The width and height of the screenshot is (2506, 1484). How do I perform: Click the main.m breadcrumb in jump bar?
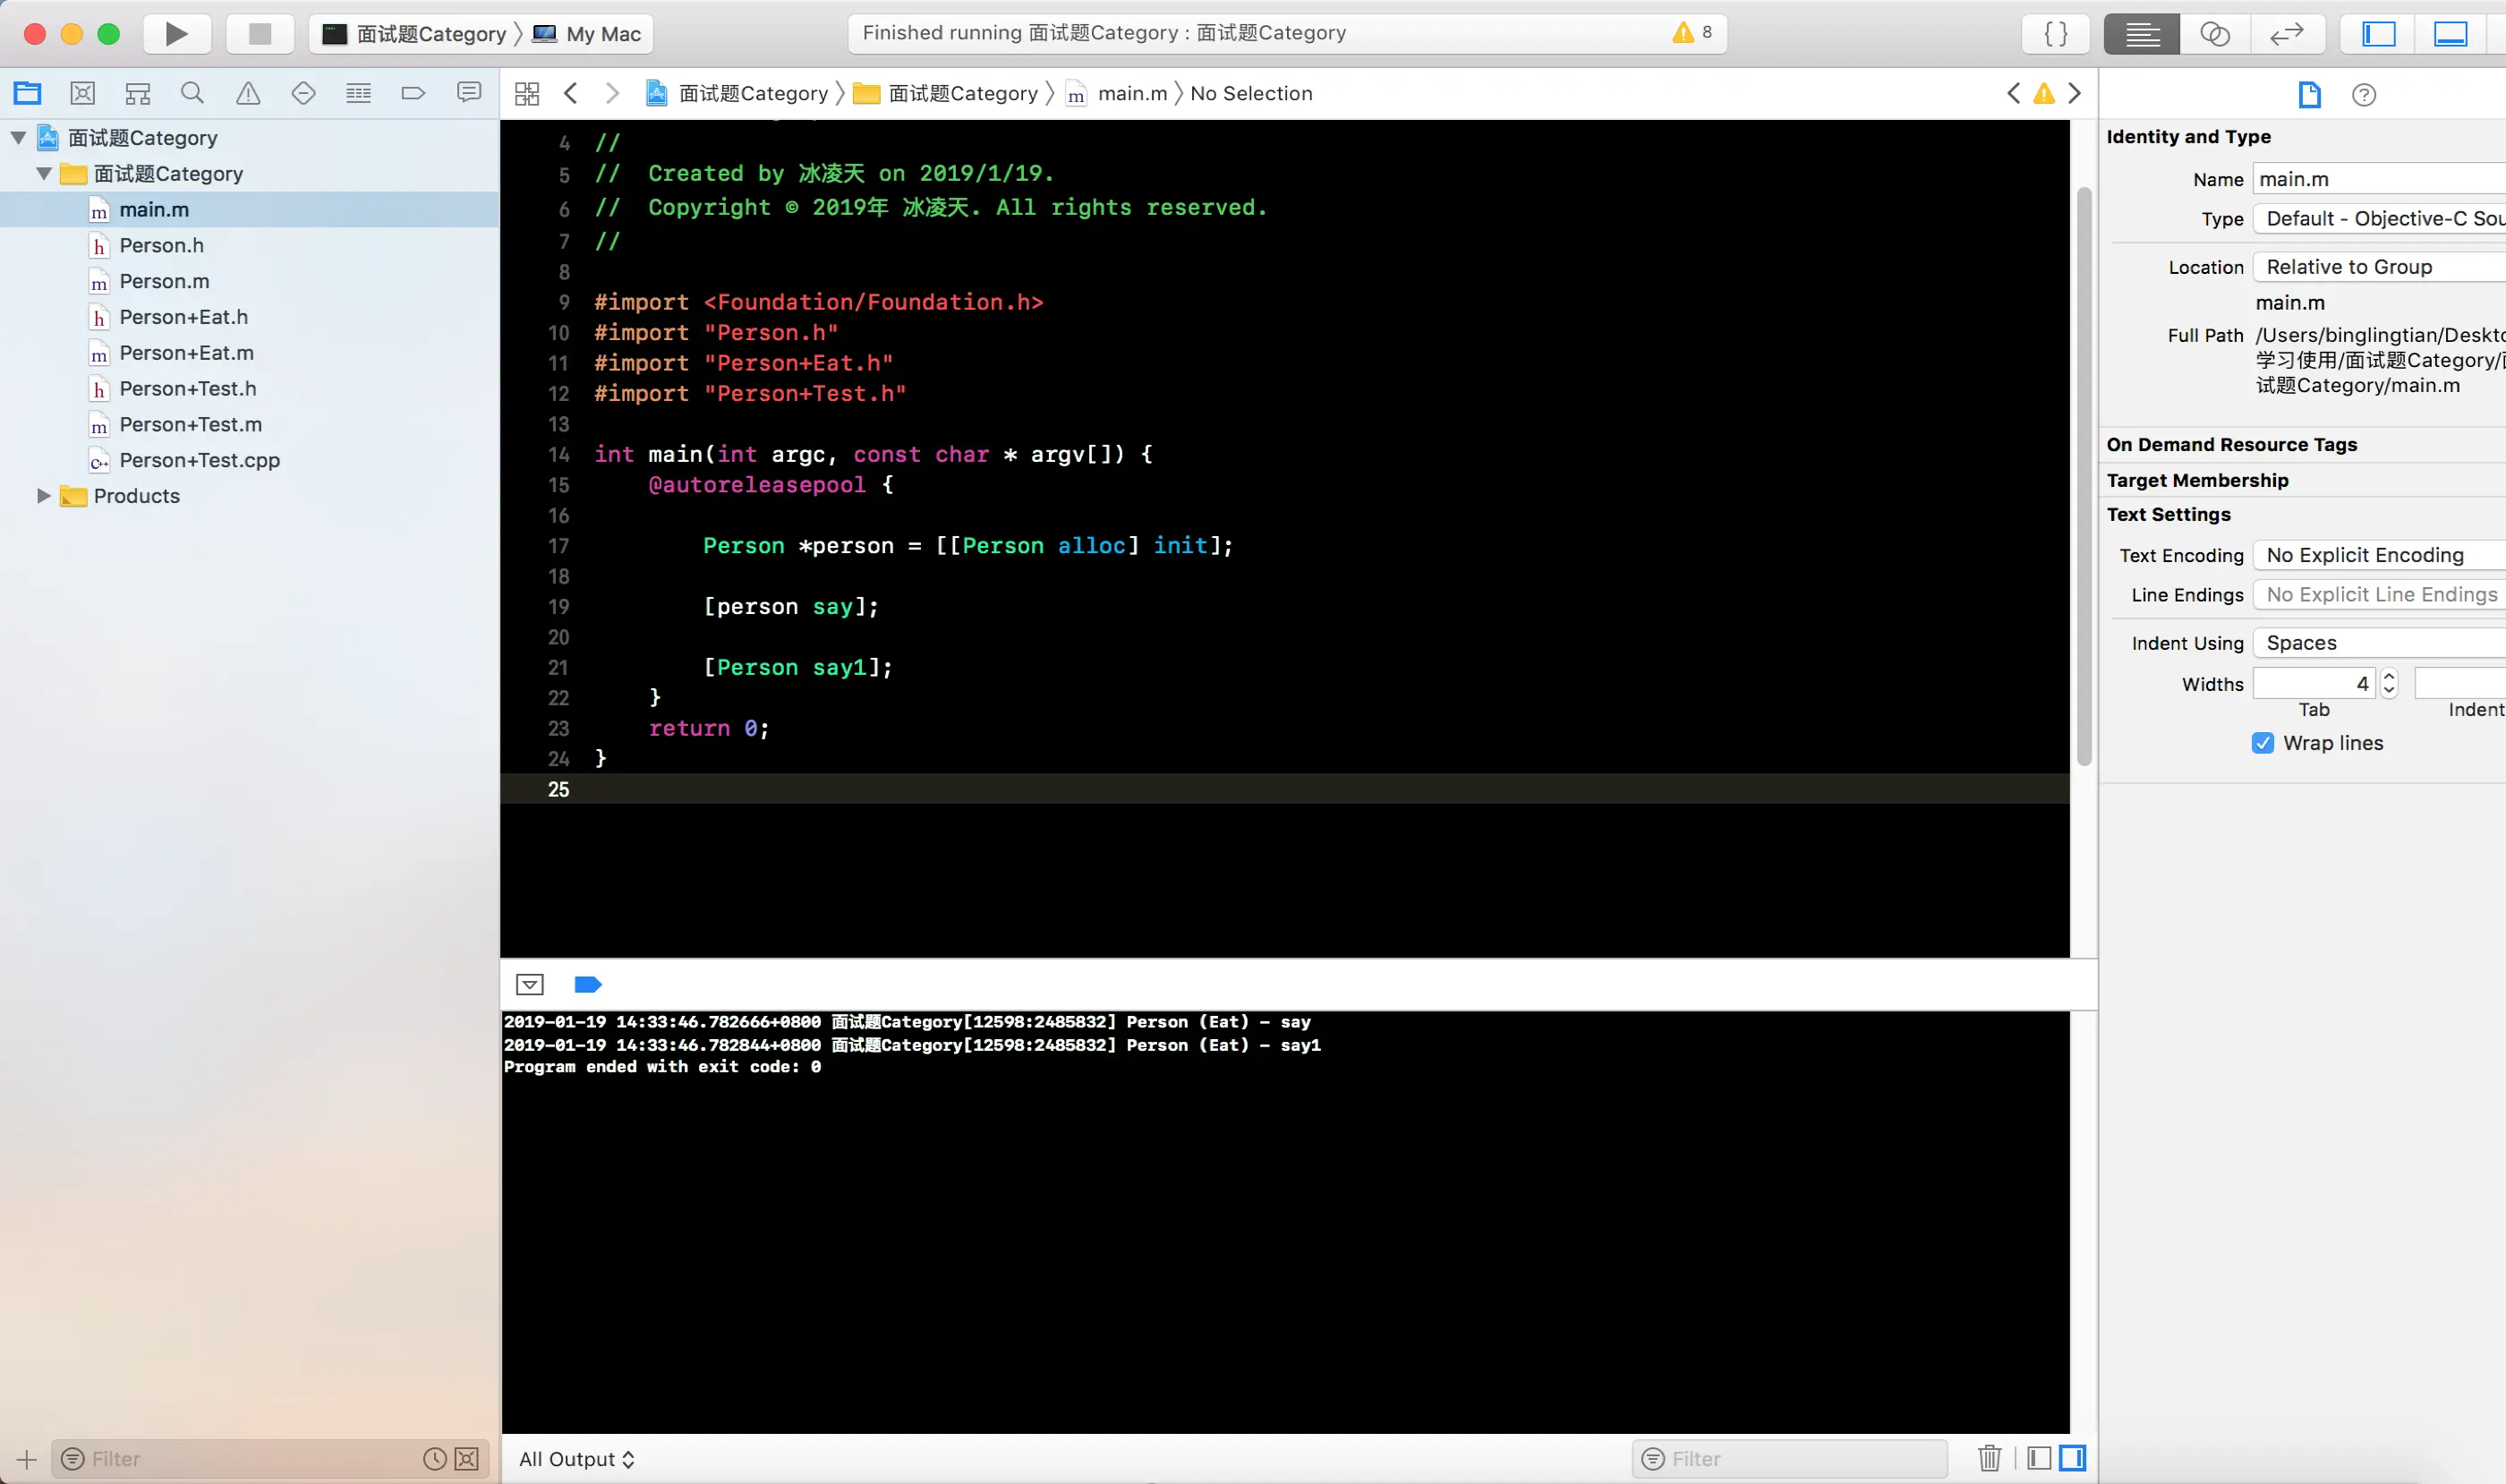1131,94
